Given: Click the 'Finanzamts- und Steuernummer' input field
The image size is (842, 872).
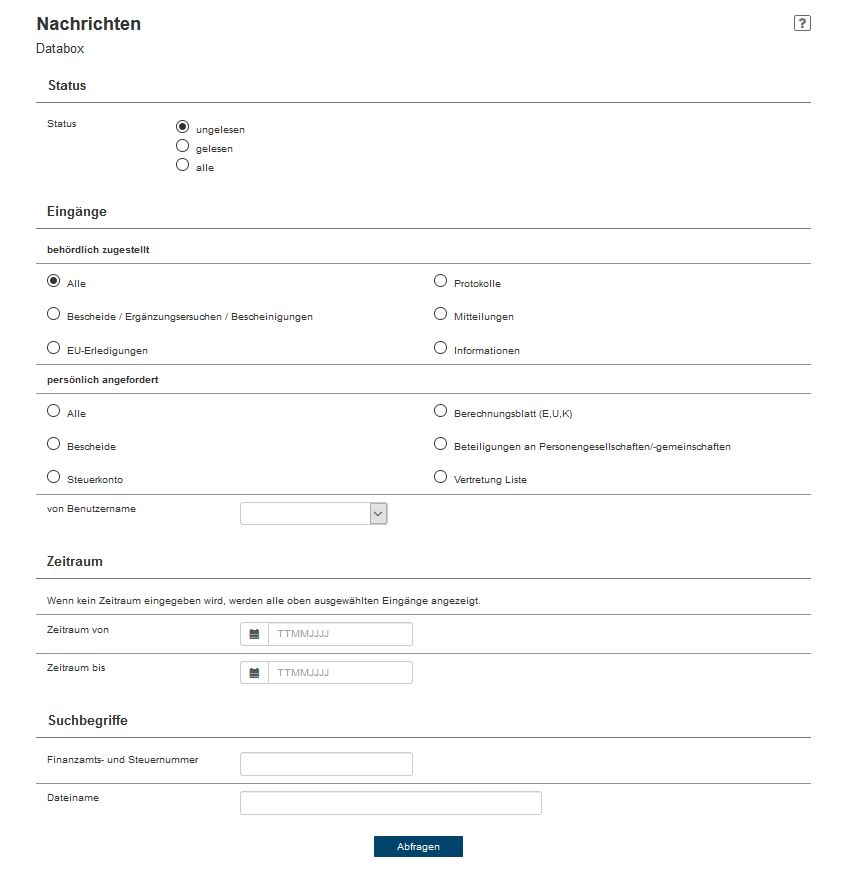Looking at the screenshot, I should pos(326,764).
